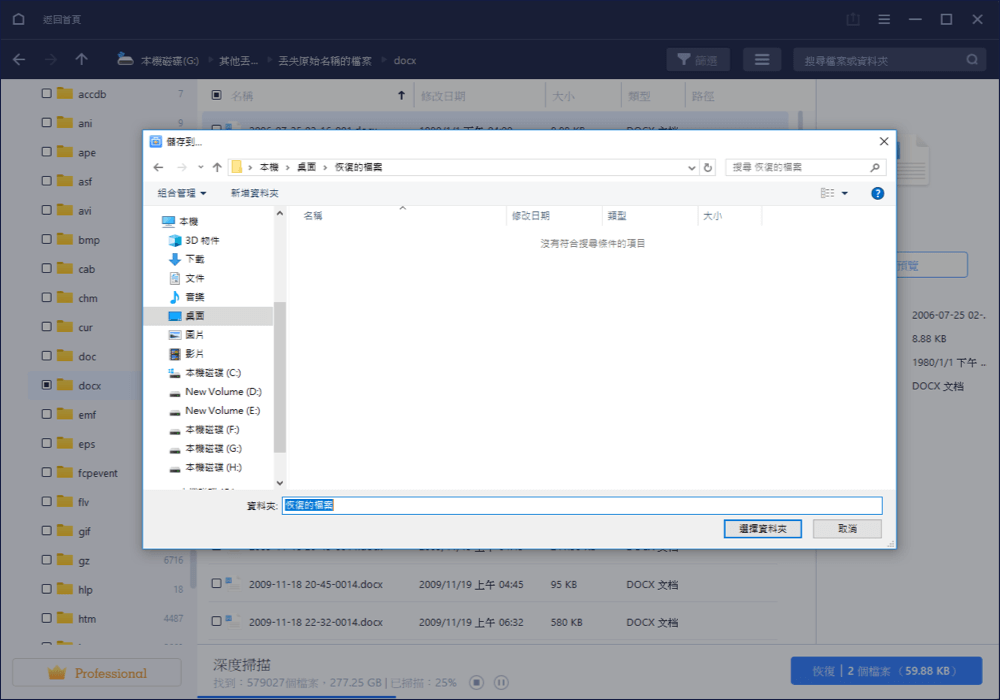The width and height of the screenshot is (1000, 700).
Task: Open the hamburger menu in title bar
Action: click(884, 19)
